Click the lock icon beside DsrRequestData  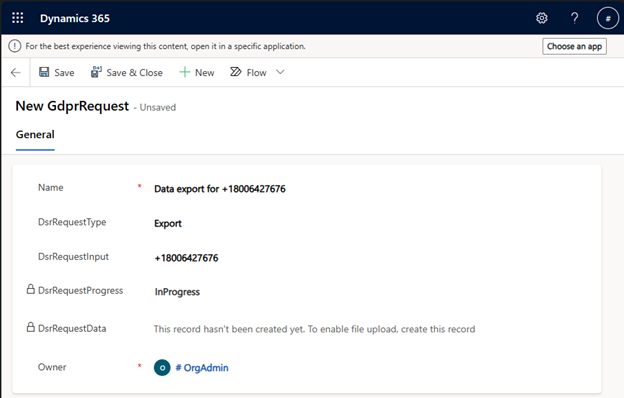(31, 327)
